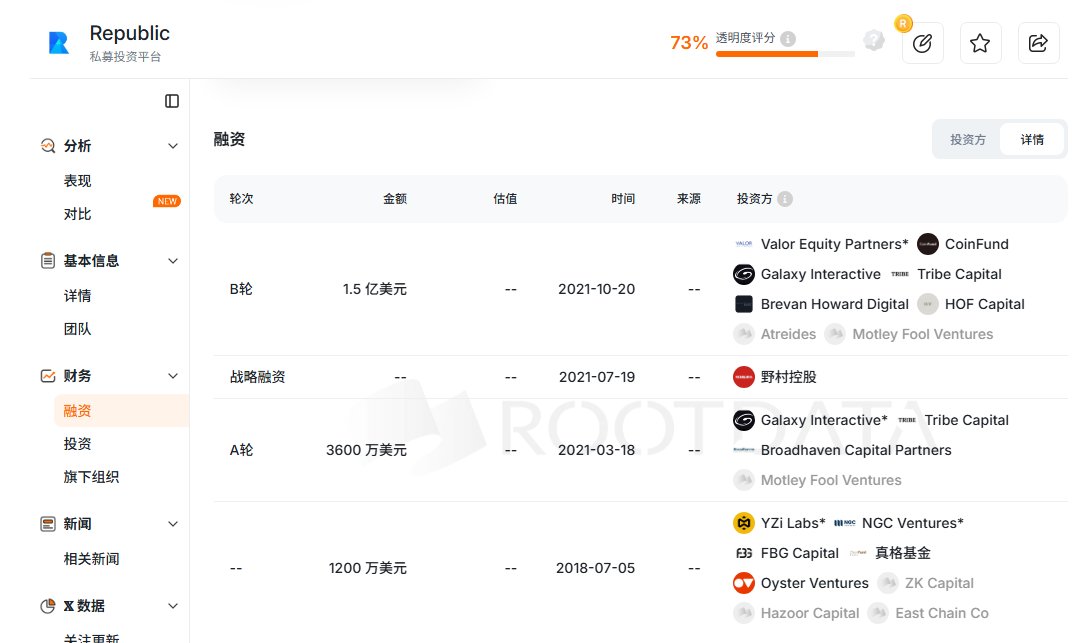
Task: Switch to the 详情 view toggle
Action: pyautogui.click(x=1032, y=139)
